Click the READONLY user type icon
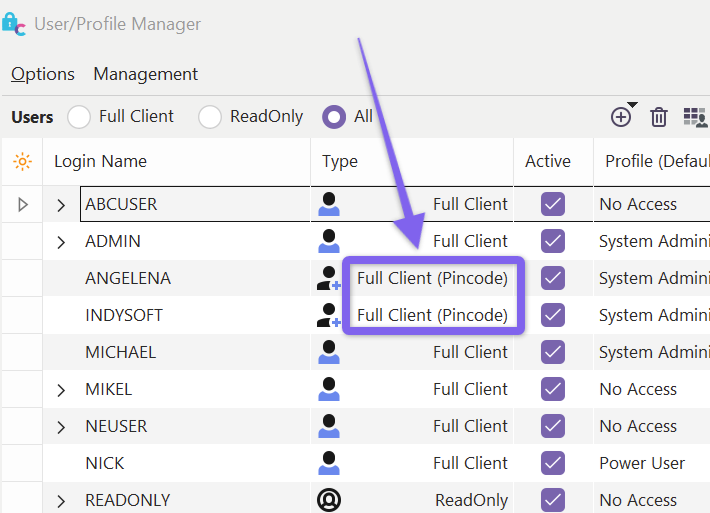This screenshot has height=513, width=710. point(328,500)
